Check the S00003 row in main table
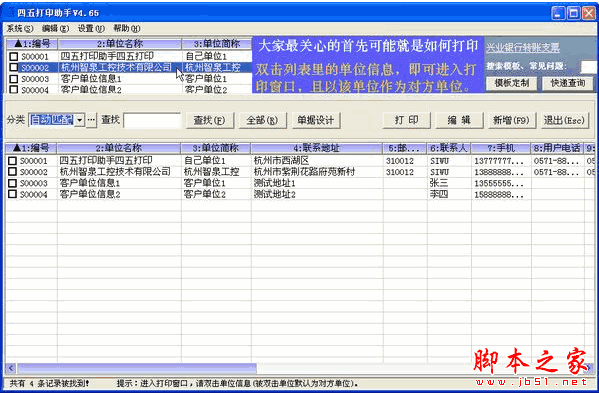The width and height of the screenshot is (599, 393). pos(13,183)
